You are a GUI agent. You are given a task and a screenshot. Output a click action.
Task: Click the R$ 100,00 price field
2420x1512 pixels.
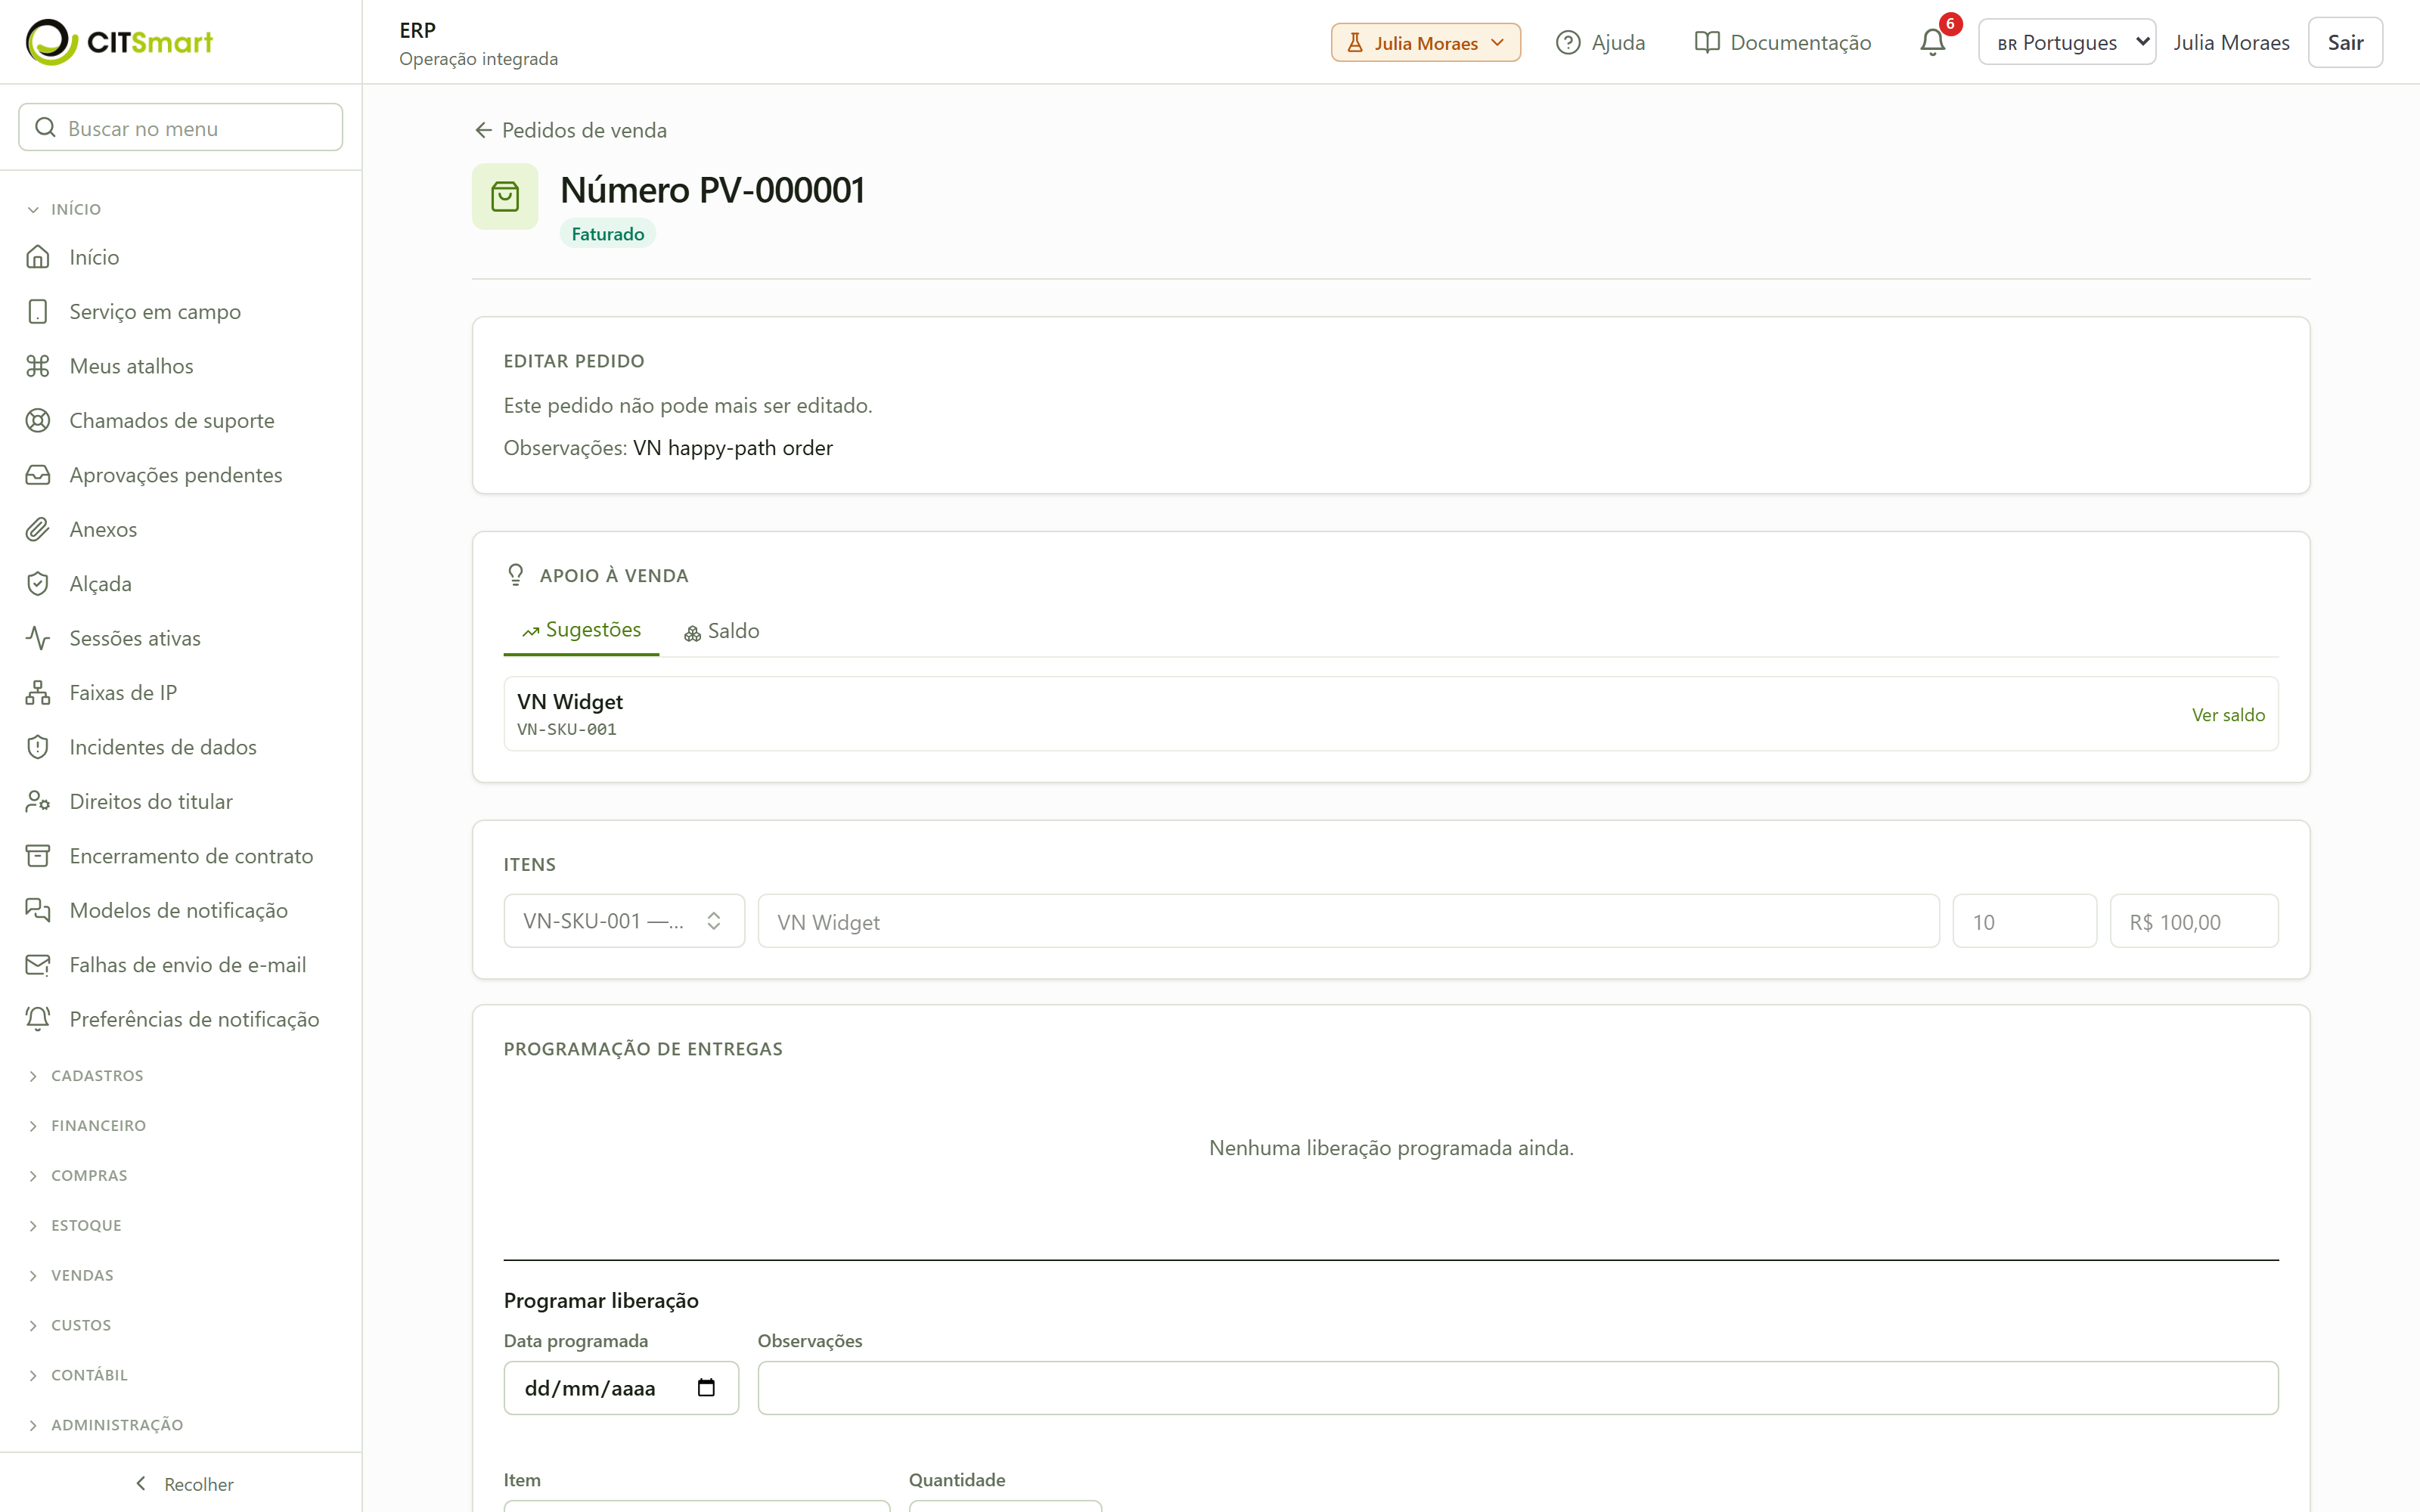click(2194, 921)
